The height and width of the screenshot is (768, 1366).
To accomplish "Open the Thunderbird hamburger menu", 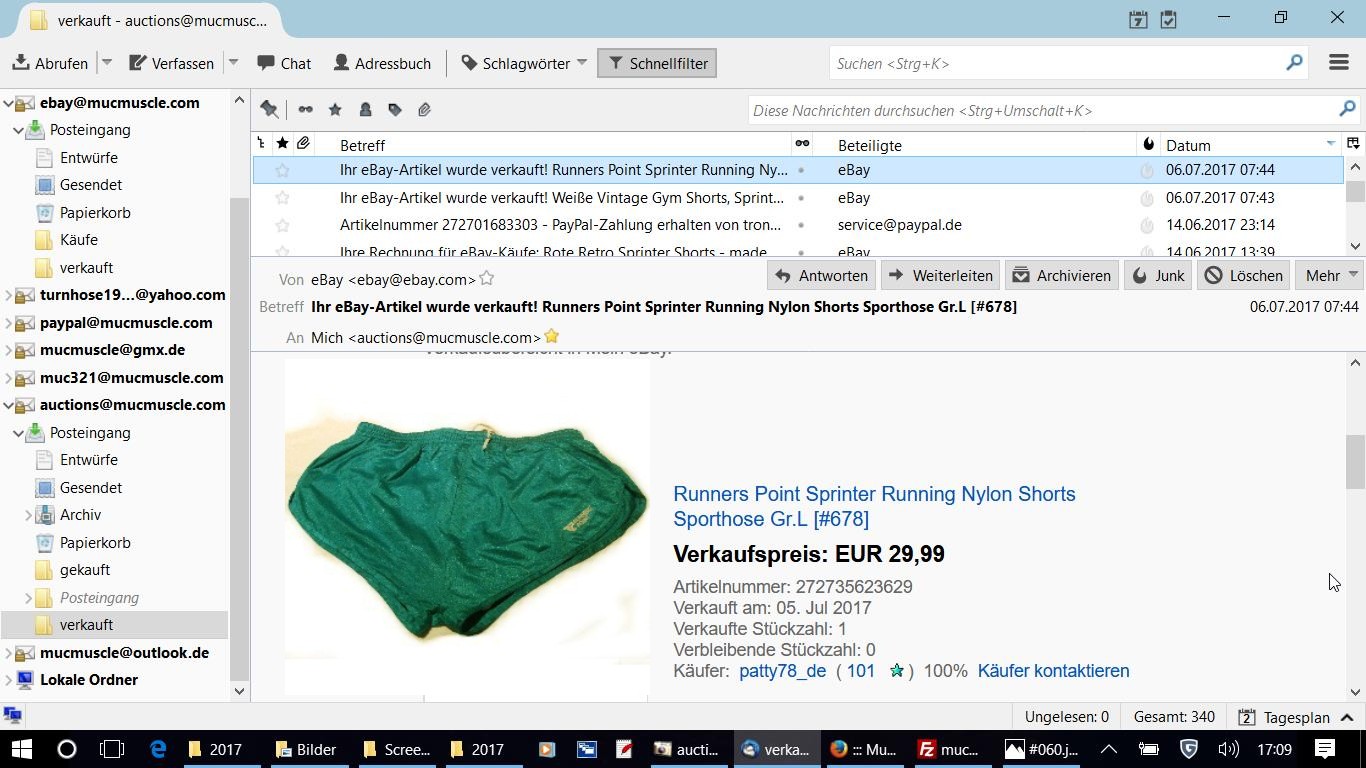I will pyautogui.click(x=1338, y=63).
